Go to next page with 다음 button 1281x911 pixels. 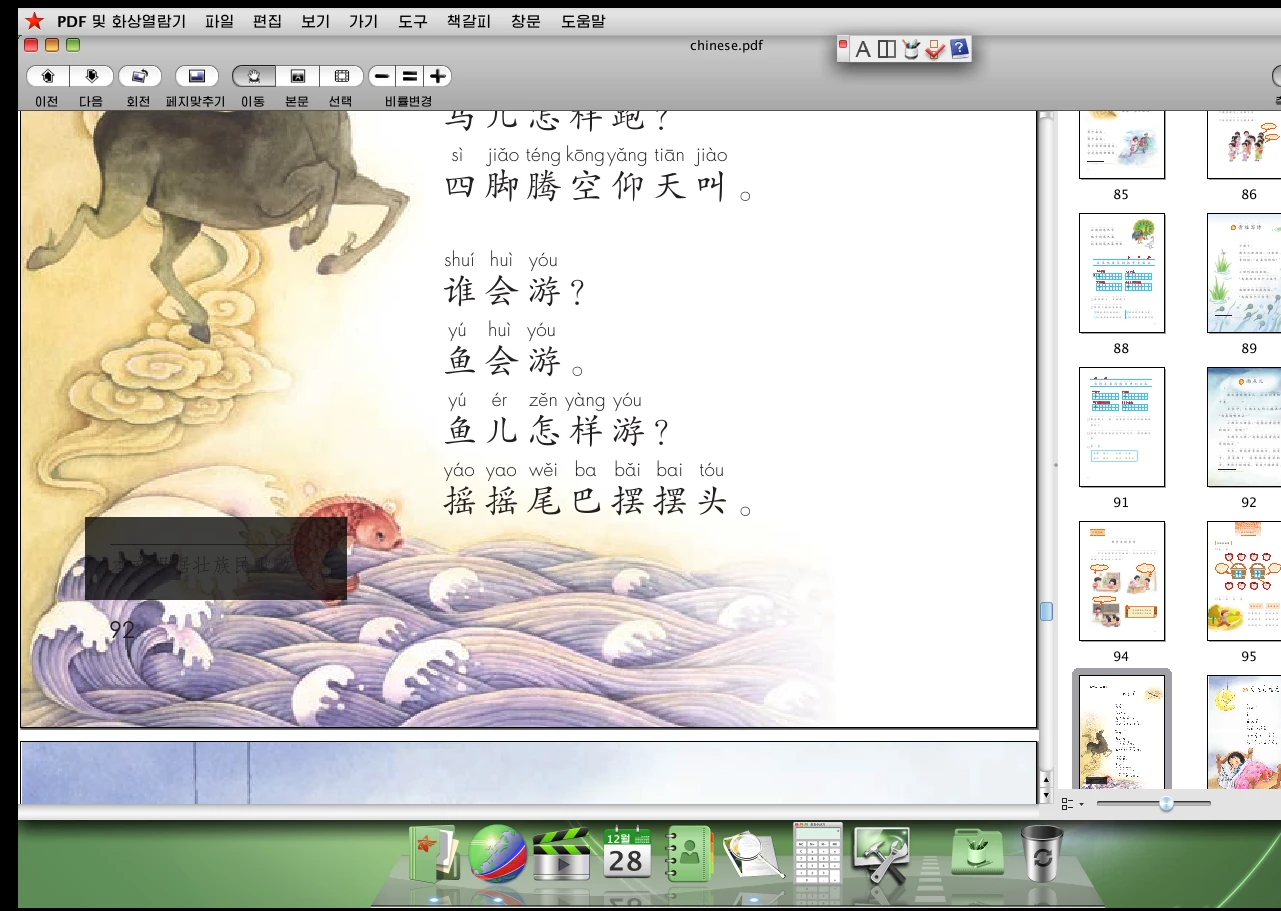pos(92,76)
